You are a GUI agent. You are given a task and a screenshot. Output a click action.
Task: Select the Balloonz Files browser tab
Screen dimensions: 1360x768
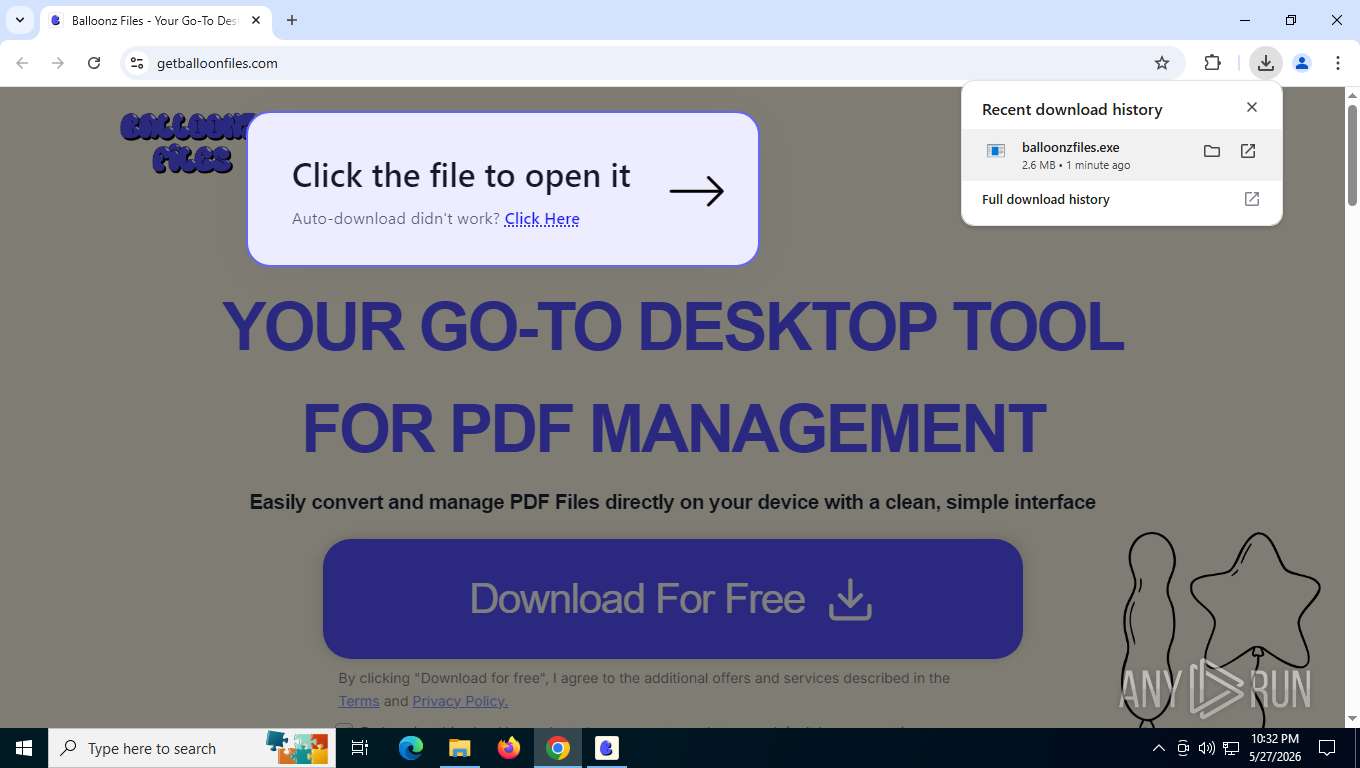click(155, 20)
